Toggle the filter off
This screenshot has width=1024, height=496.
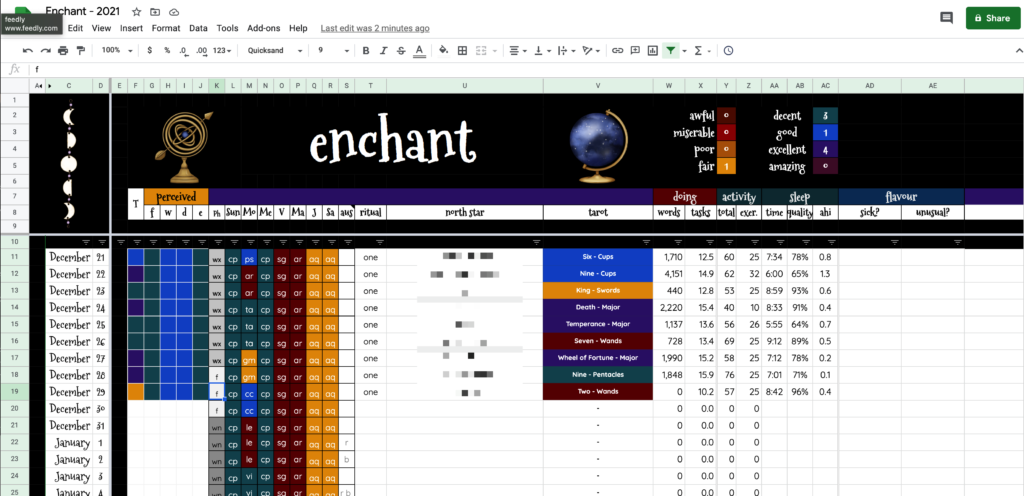coord(670,50)
